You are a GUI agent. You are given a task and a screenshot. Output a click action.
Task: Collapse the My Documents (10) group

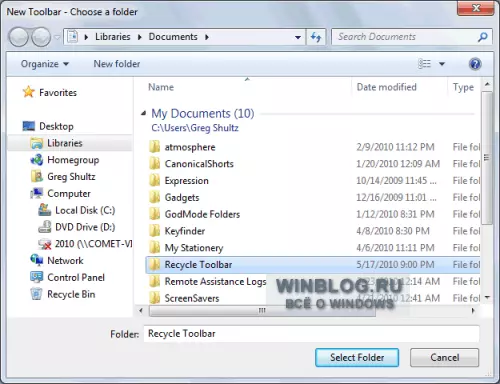coord(144,113)
